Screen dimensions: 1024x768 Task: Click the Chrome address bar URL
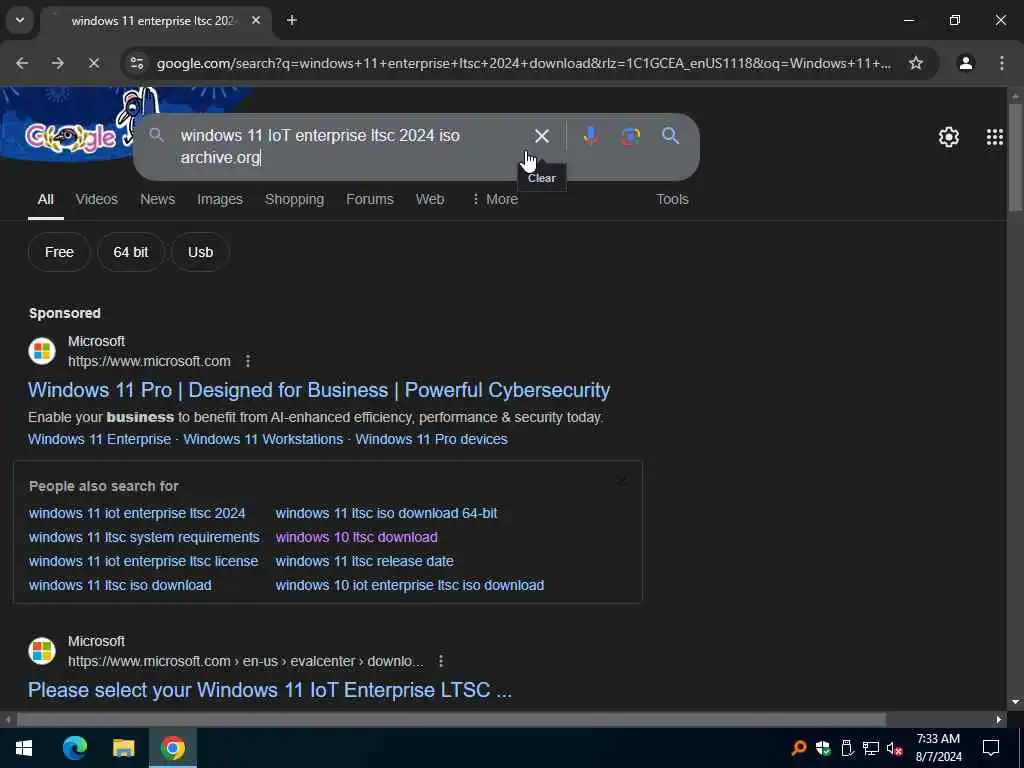coord(524,63)
